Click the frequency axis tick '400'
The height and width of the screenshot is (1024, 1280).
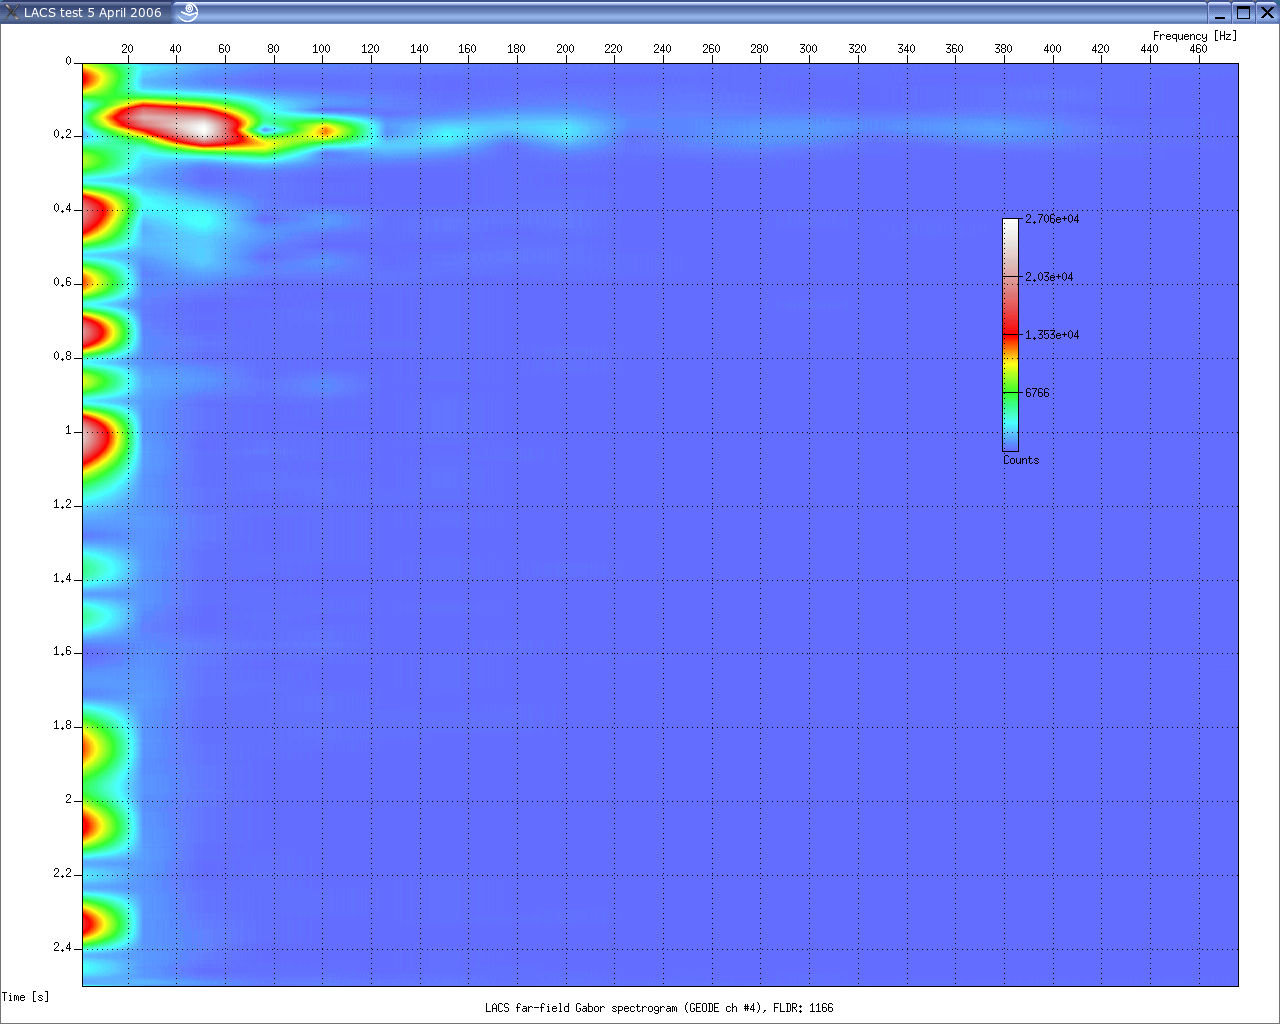coord(1052,49)
